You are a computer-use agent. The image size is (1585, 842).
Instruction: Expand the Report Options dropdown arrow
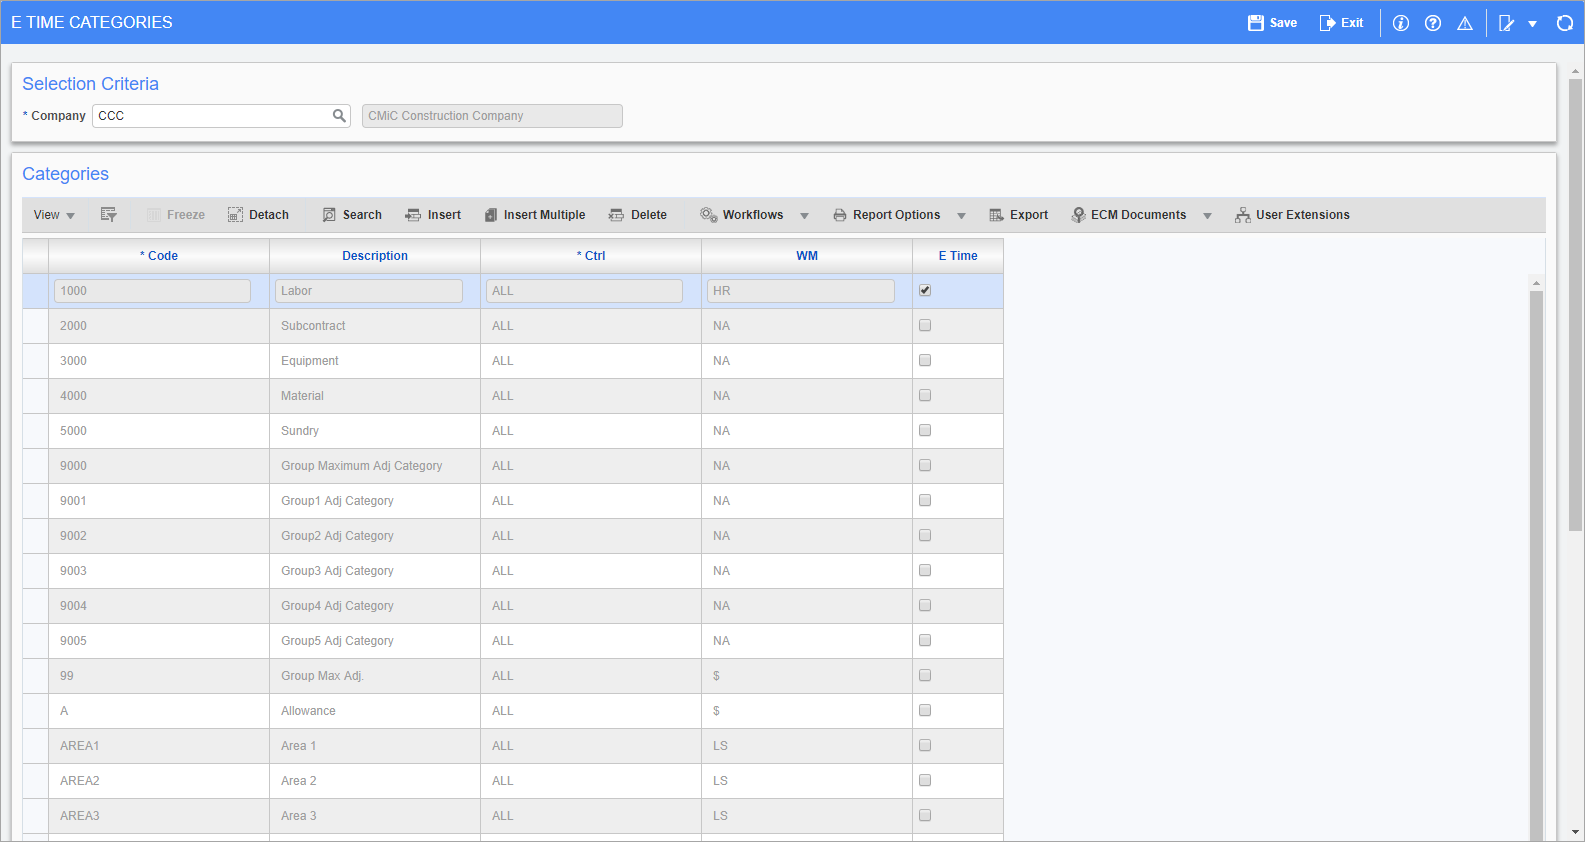[961, 216]
